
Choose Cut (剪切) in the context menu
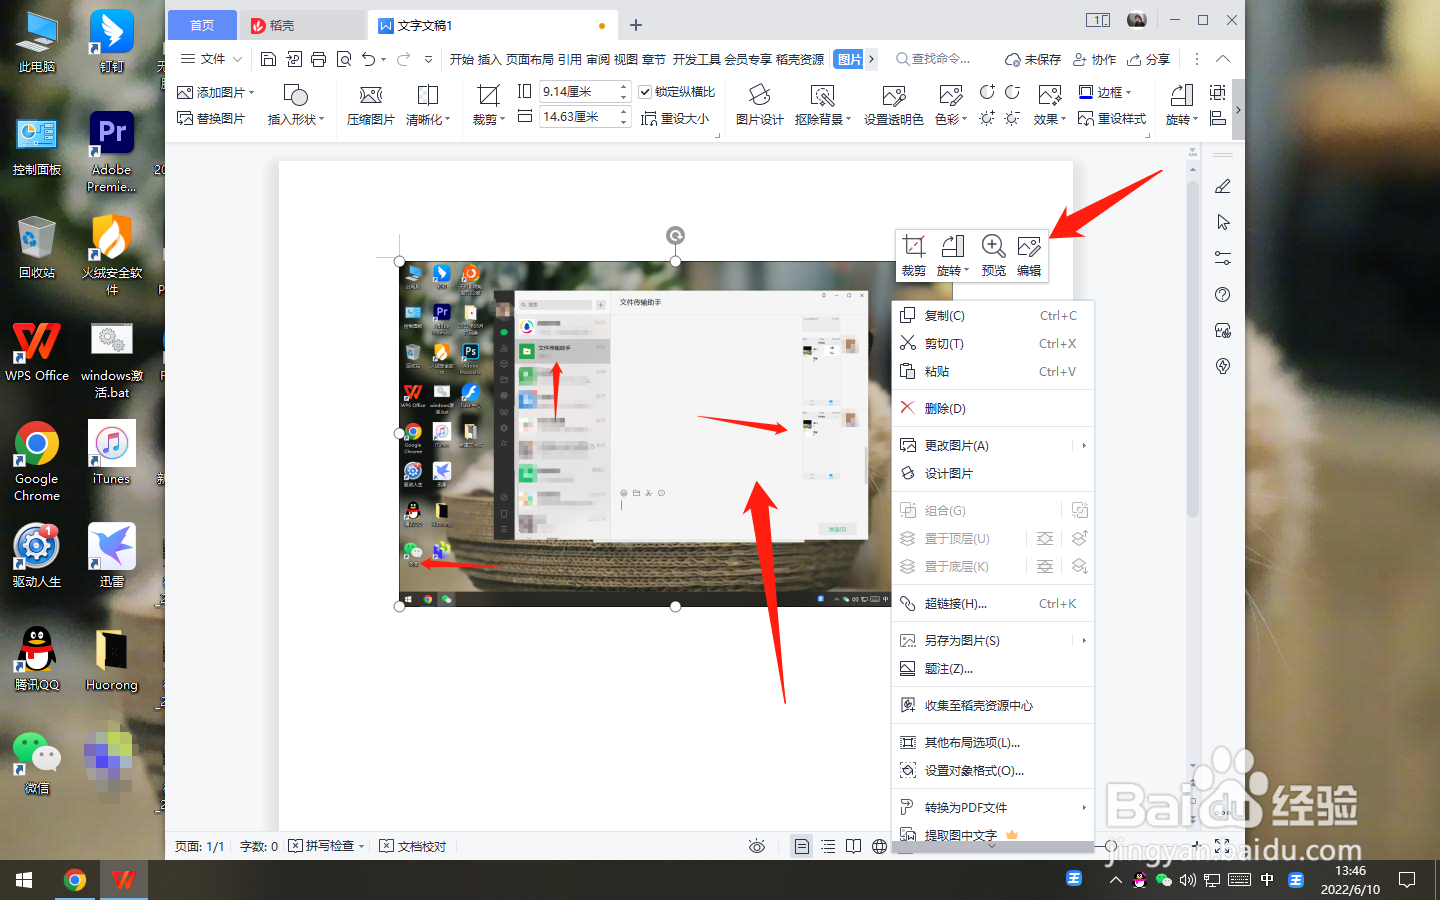click(992, 343)
